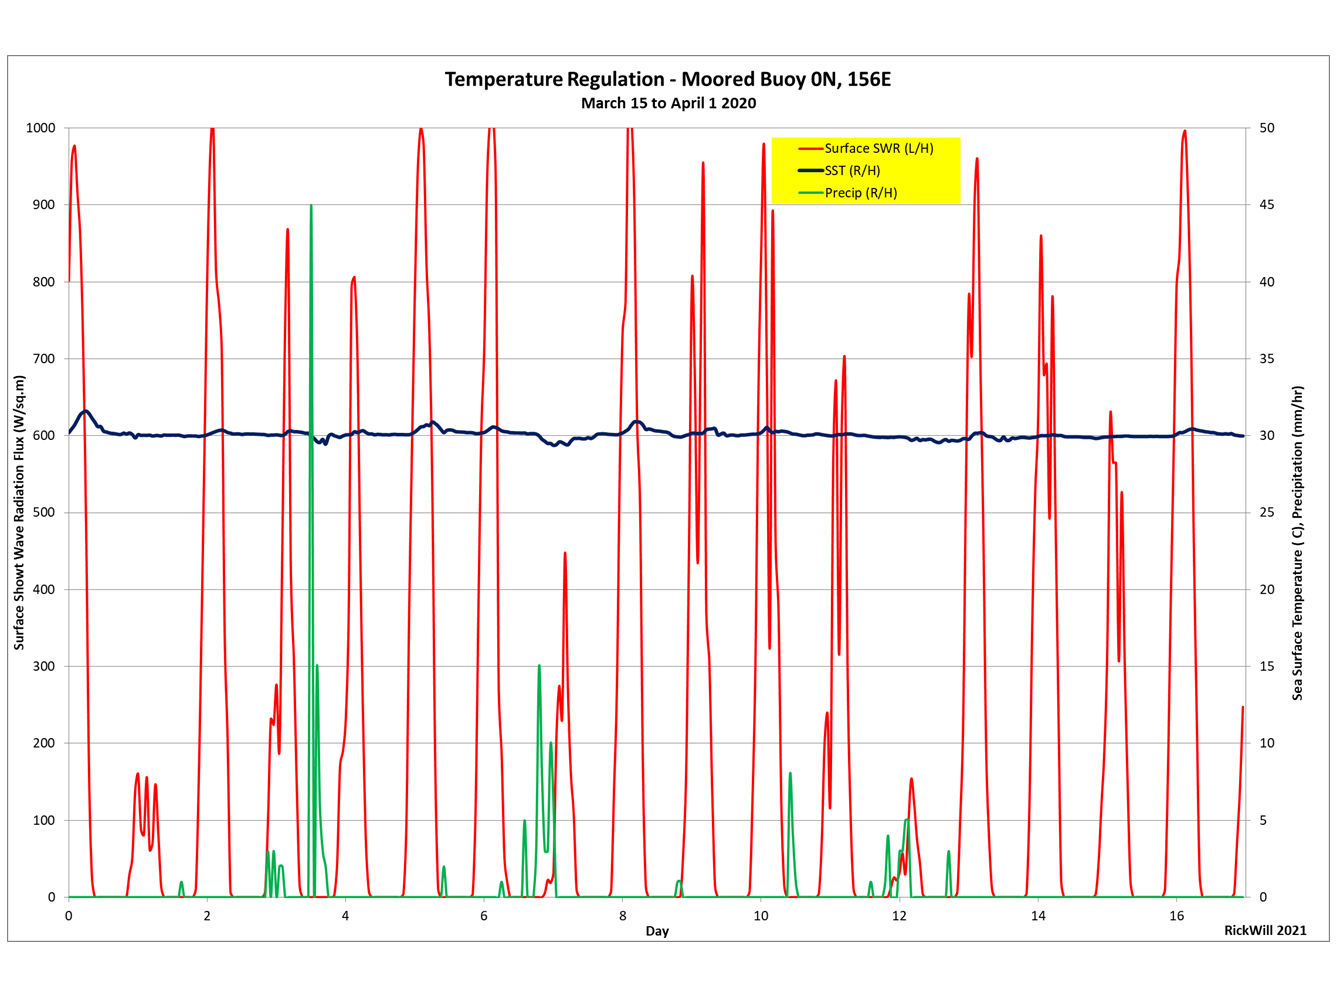Select the "Precip (R/H)" legend label
Viewport: 1344px width, 1008px height.
860,193
